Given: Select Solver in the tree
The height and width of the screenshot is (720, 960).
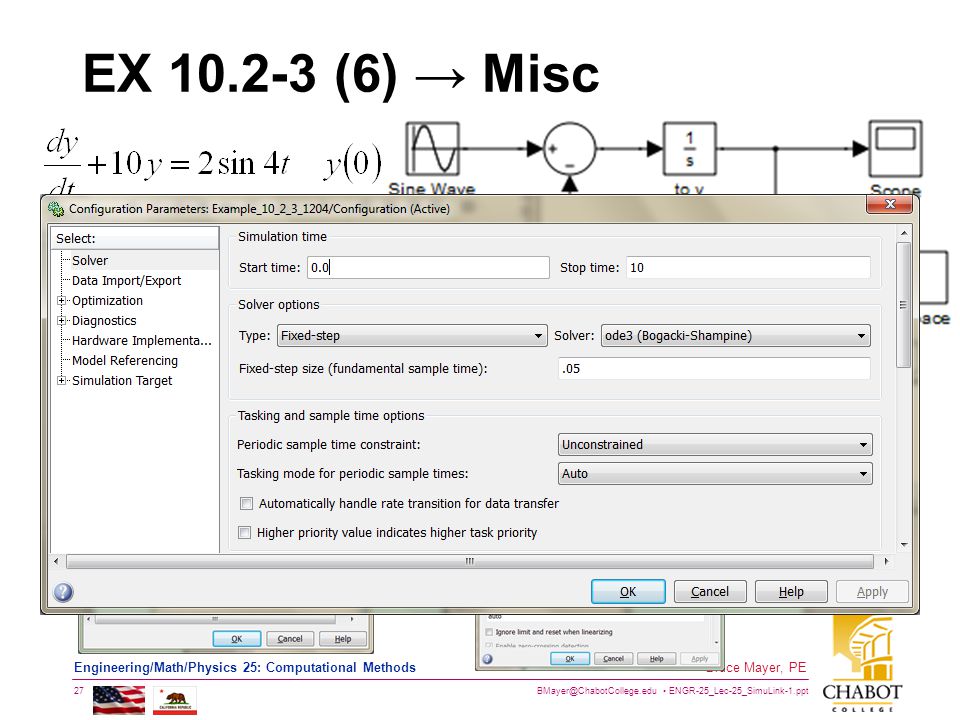Looking at the screenshot, I should (x=90, y=261).
